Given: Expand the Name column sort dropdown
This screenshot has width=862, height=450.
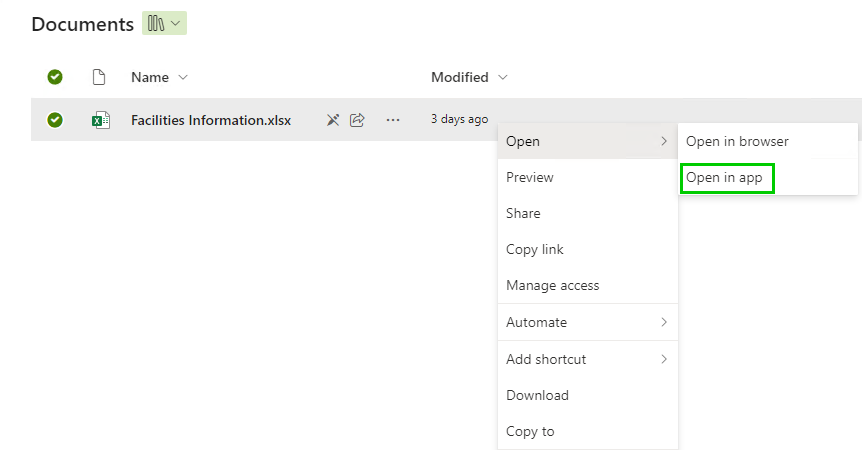Looking at the screenshot, I should [183, 77].
